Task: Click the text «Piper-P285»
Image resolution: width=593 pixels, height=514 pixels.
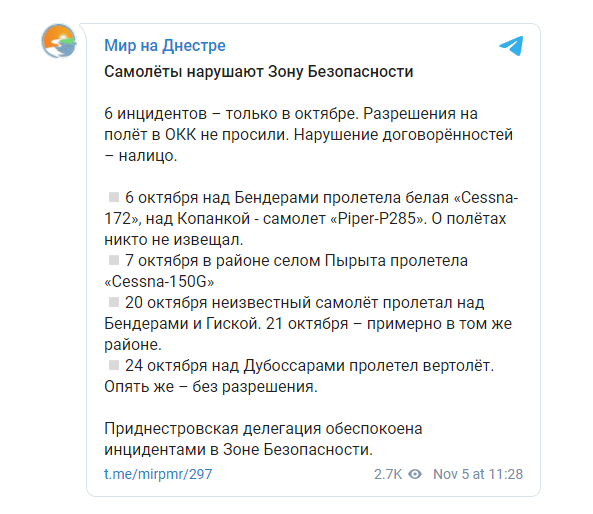Action: pyautogui.click(x=379, y=219)
